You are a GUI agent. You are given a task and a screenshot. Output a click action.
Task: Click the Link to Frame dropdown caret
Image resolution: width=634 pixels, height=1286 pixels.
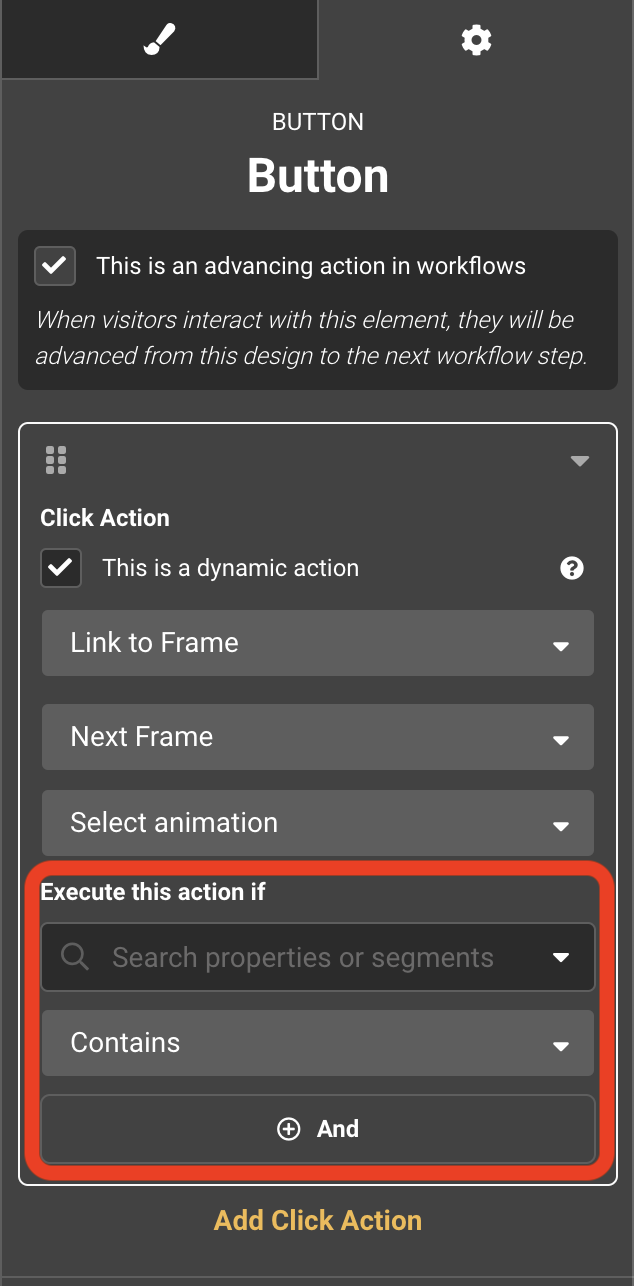point(561,646)
